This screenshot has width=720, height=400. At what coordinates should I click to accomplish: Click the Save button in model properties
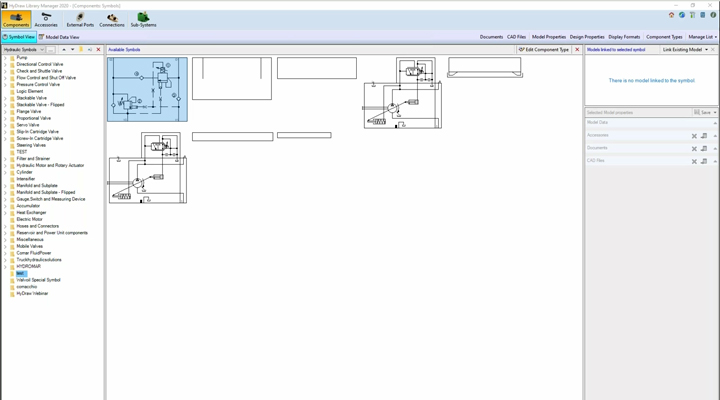point(703,113)
